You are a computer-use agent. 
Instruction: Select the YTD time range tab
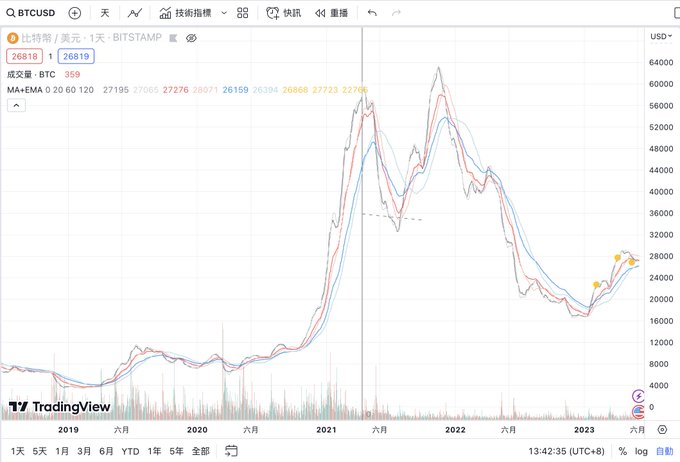click(130, 451)
